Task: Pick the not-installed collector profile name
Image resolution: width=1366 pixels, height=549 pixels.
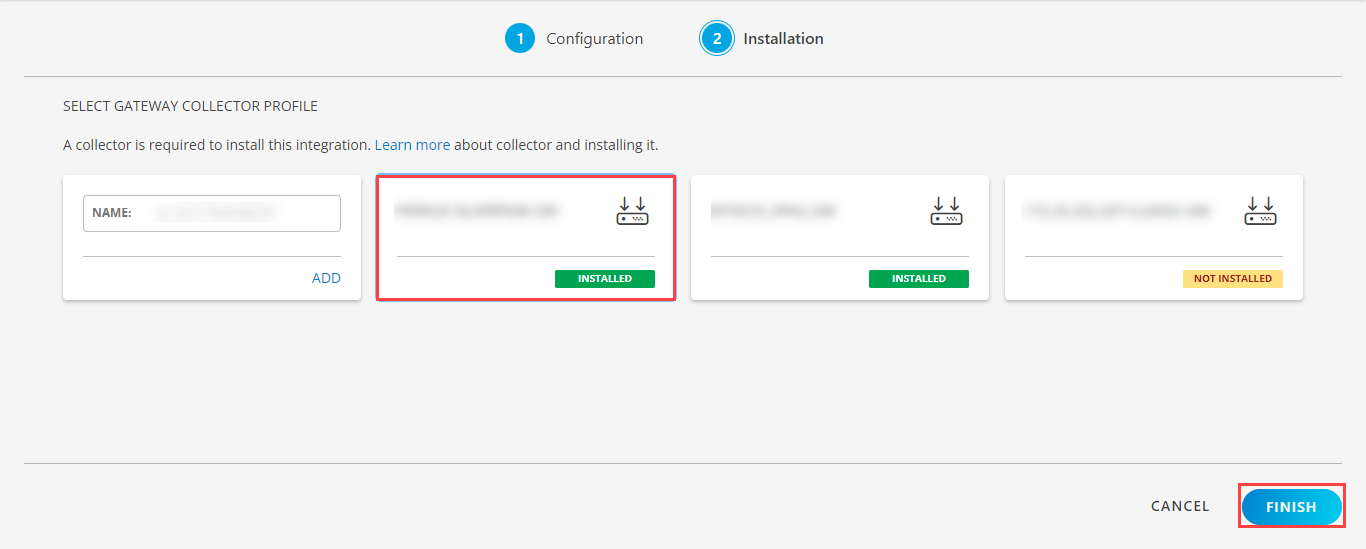Action: pos(1116,211)
